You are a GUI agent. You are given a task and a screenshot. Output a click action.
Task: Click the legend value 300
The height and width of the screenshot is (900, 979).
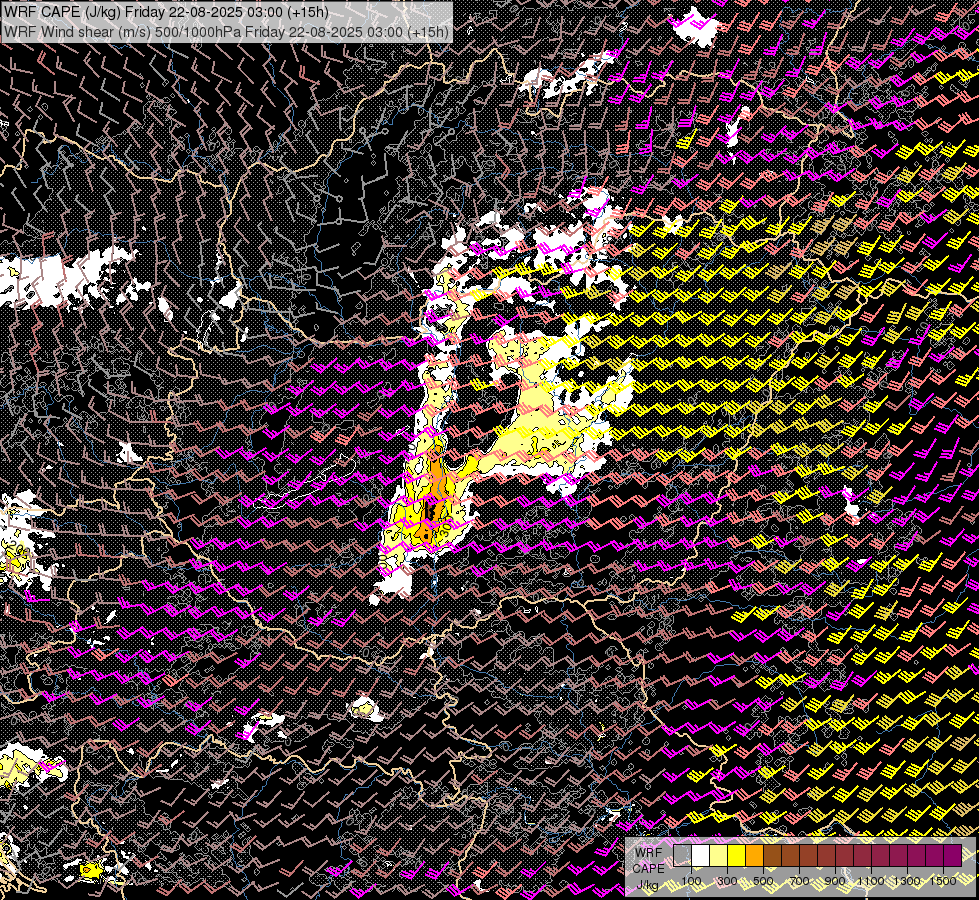click(x=727, y=881)
